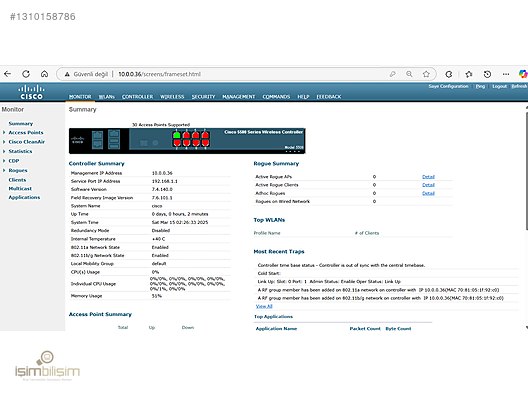Screen dimensions: 528x396
Task: Open Cisco CleanAir sidebar link
Action: click(x=27, y=142)
